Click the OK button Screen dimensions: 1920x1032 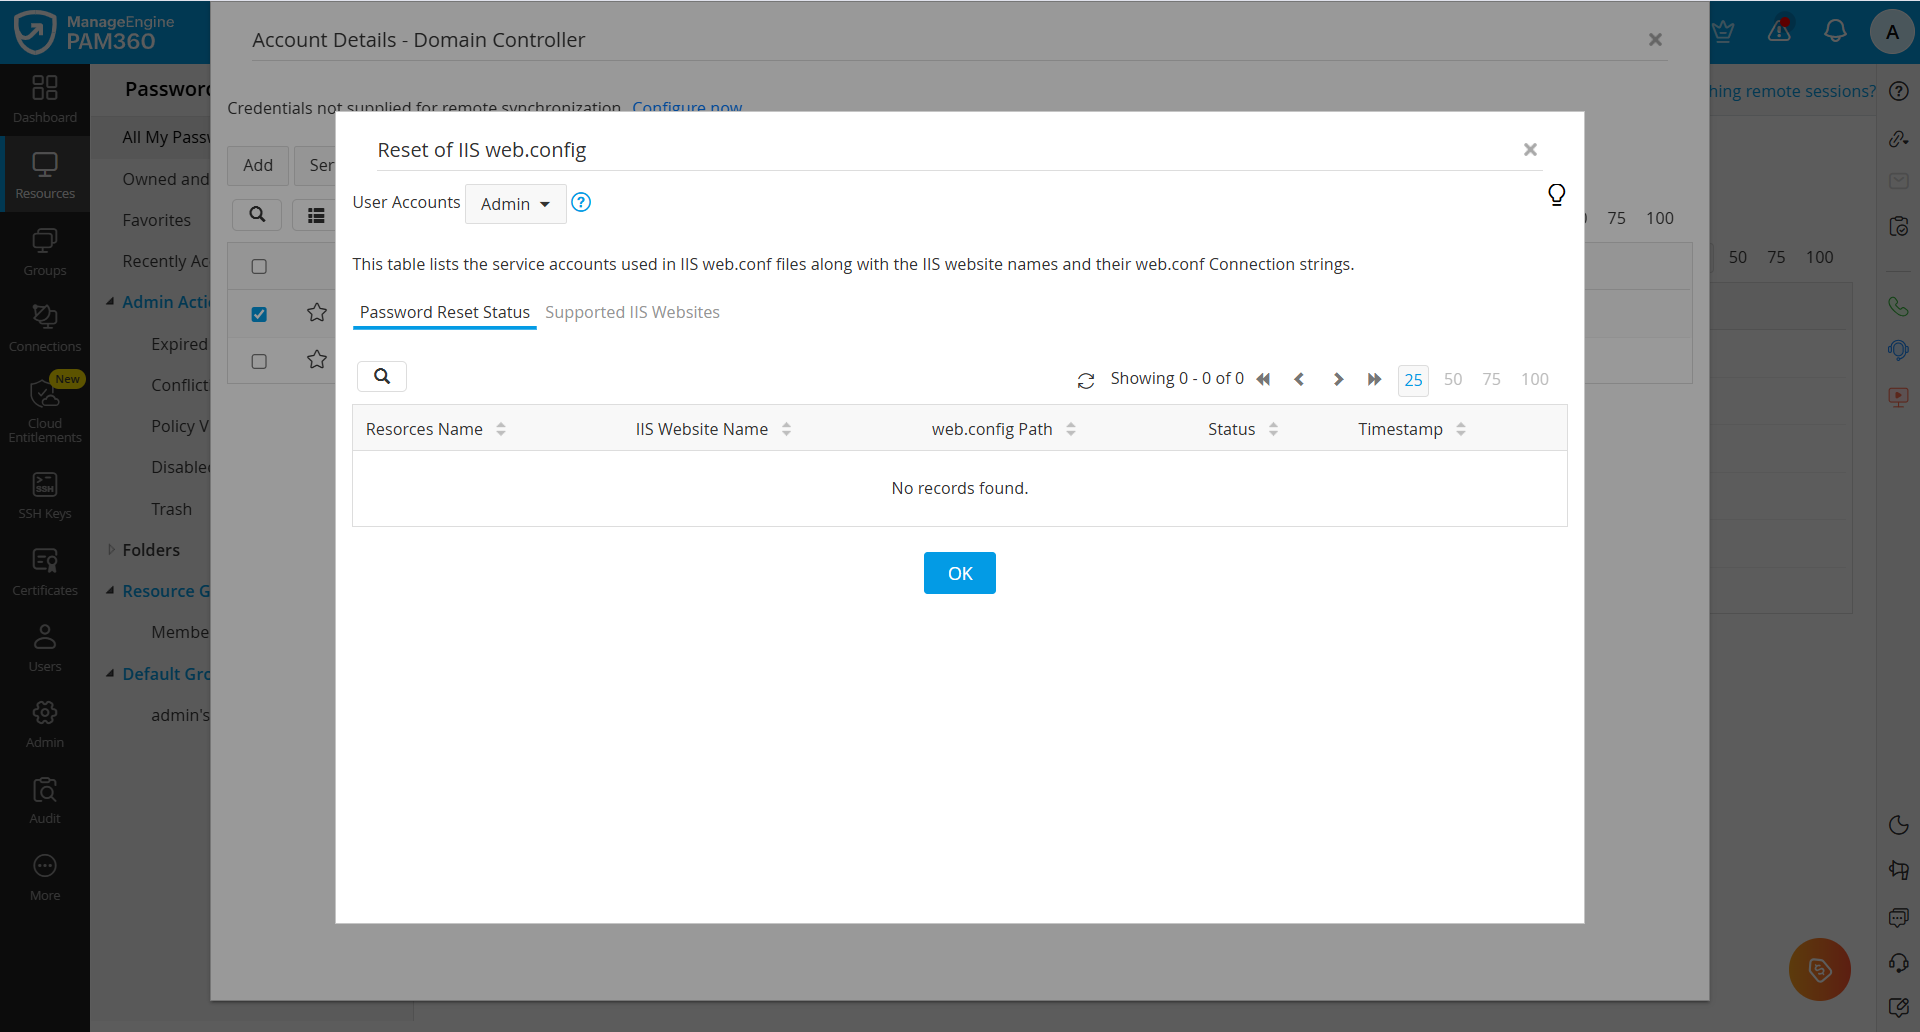(x=959, y=573)
